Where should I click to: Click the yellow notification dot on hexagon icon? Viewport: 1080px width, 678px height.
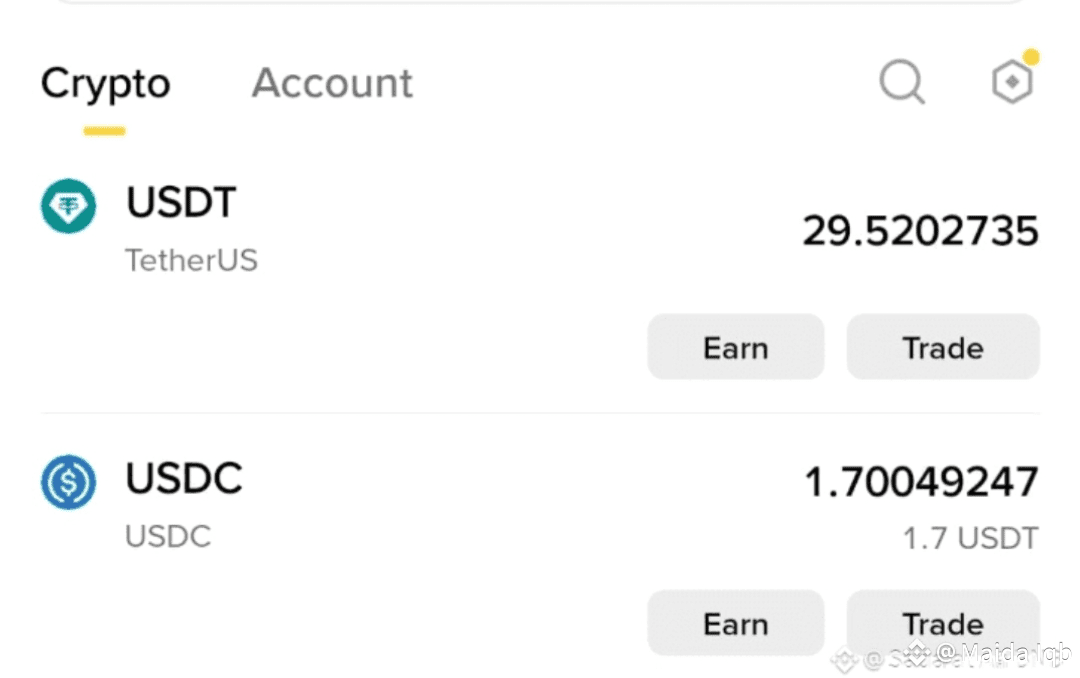1030,56
